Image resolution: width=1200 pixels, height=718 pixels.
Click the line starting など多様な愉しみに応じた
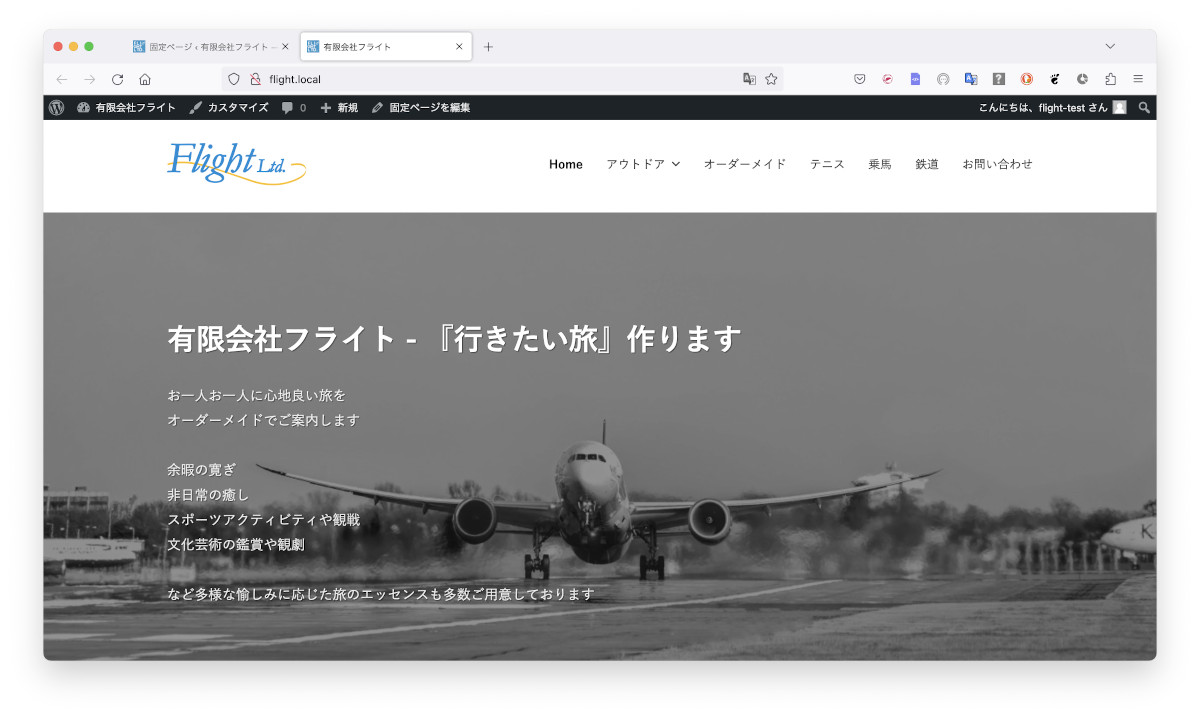(x=381, y=594)
